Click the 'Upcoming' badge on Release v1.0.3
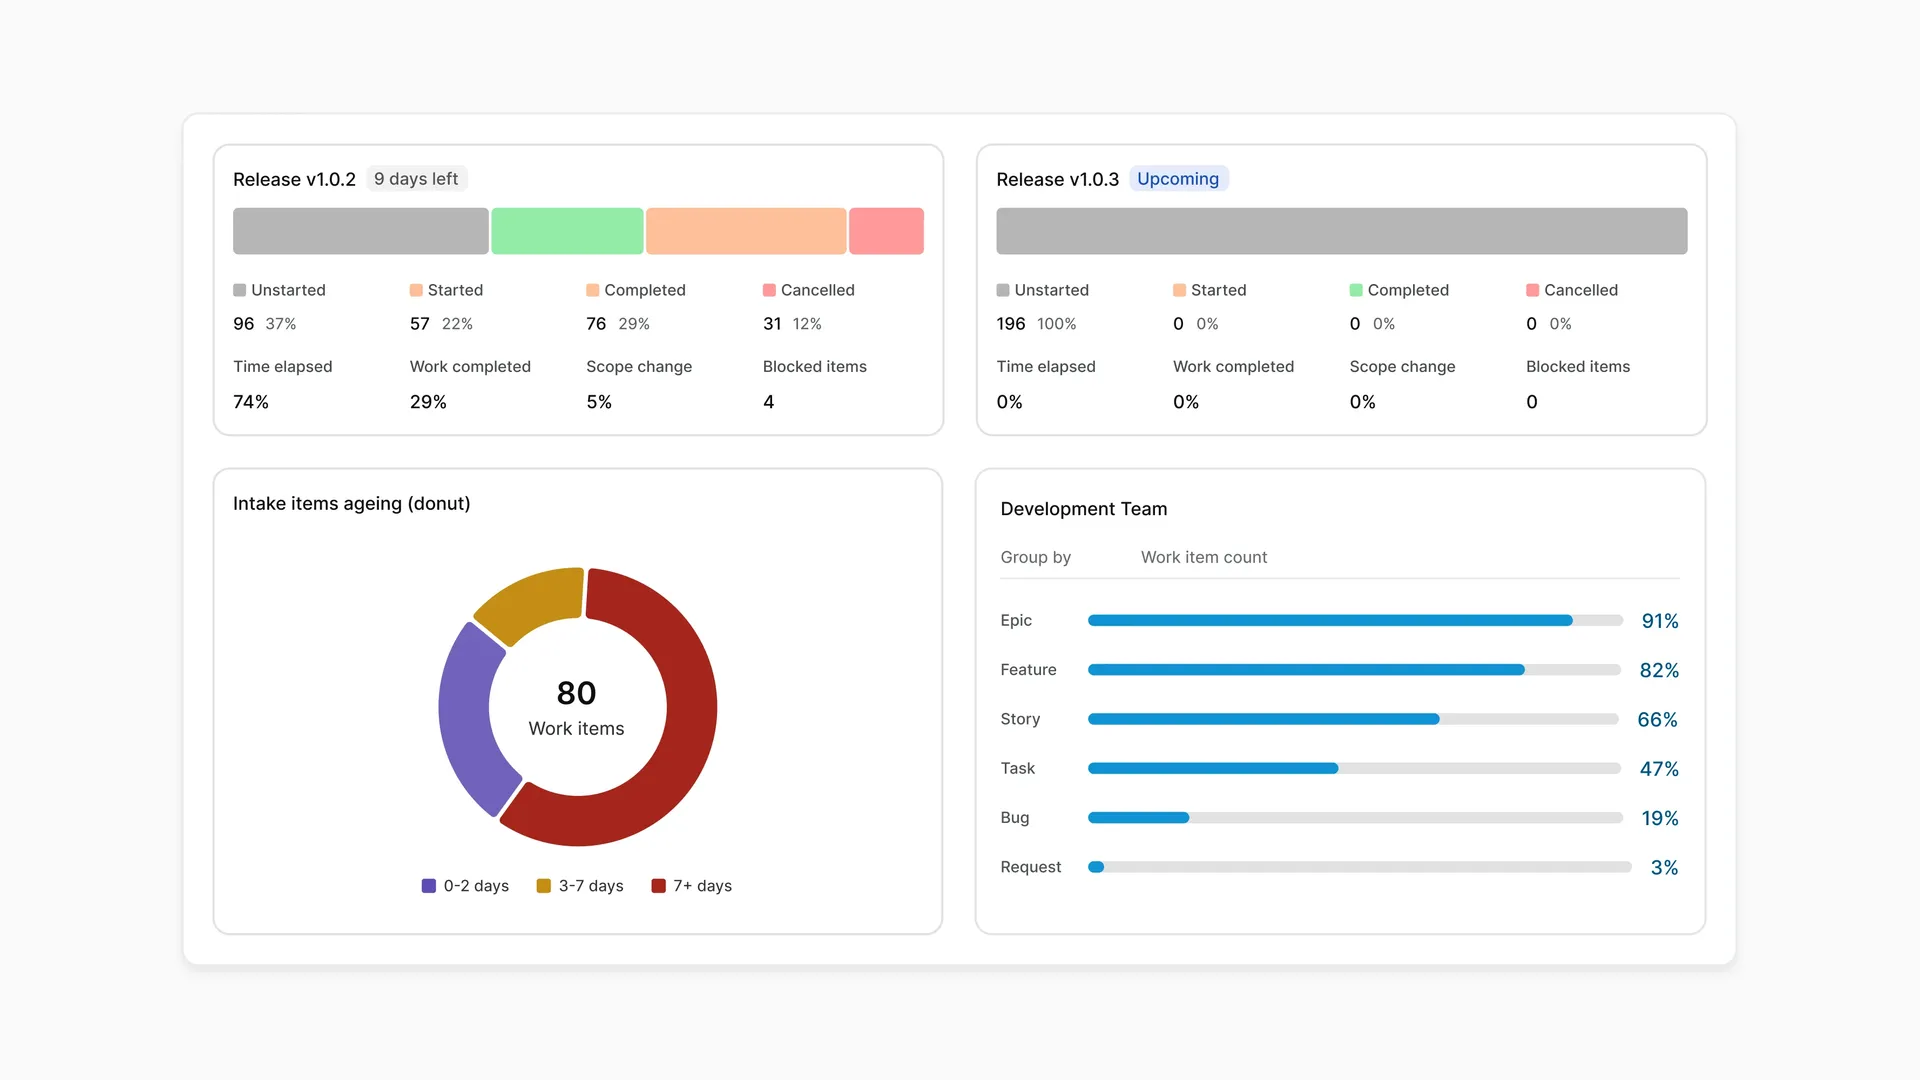 click(x=1178, y=179)
